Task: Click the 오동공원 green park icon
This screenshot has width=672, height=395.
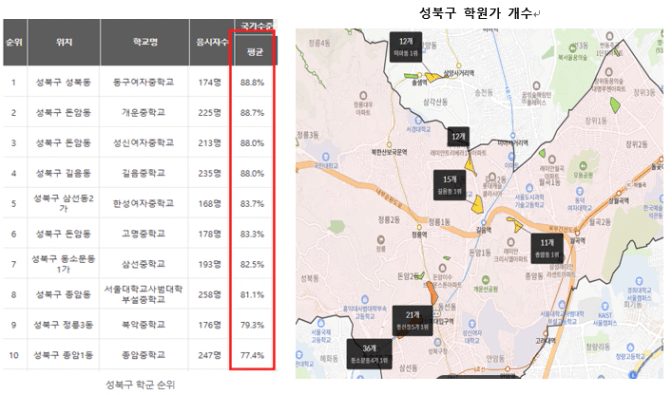Action: click(583, 166)
